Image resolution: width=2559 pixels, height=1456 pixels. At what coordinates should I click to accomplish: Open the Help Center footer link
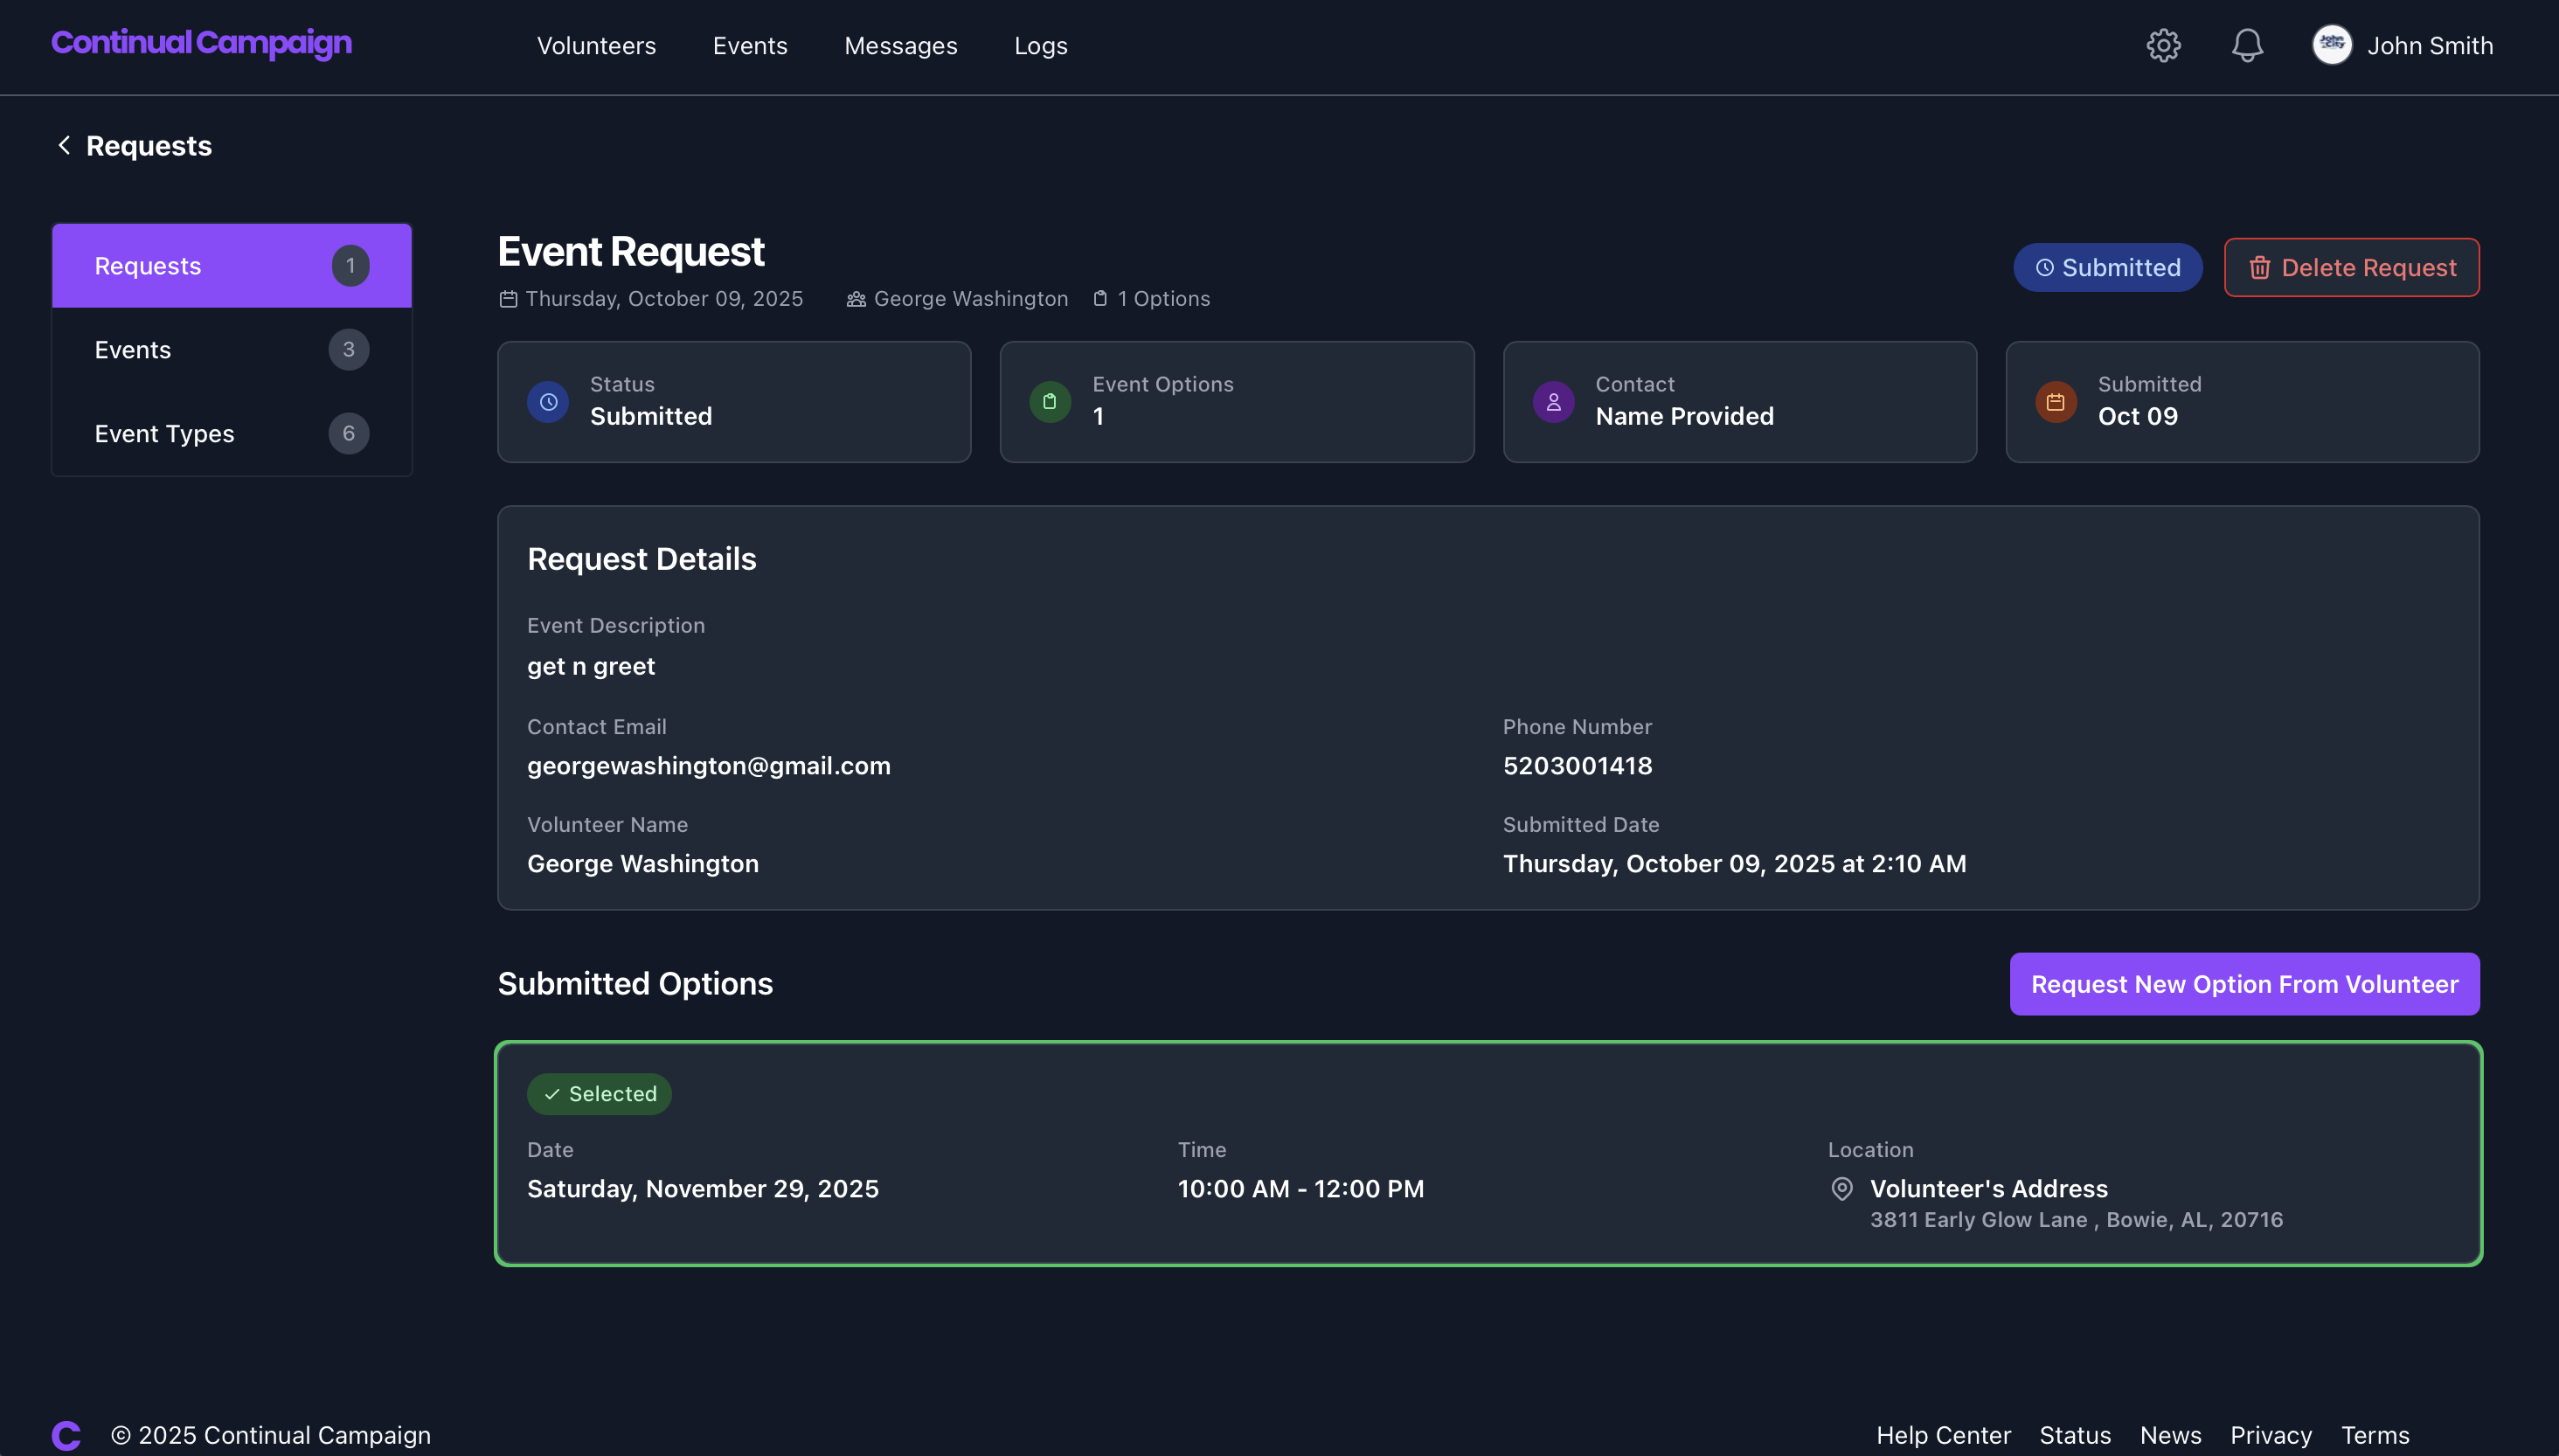pyautogui.click(x=1942, y=1435)
